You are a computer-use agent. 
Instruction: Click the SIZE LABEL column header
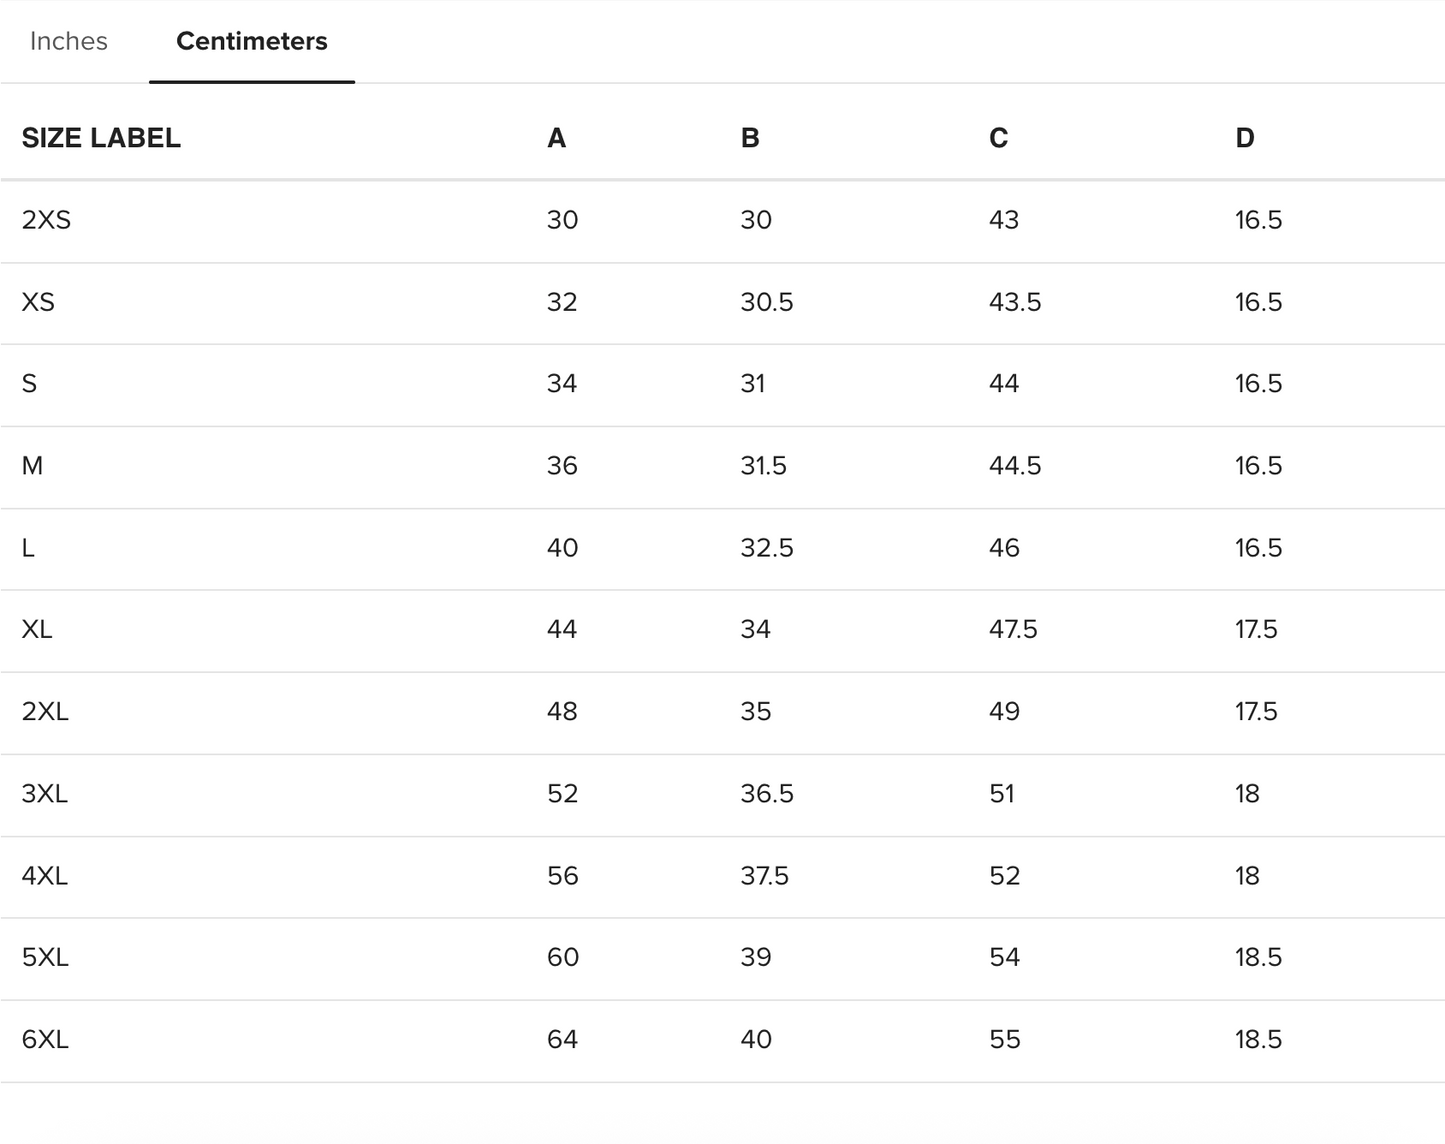pos(101,138)
